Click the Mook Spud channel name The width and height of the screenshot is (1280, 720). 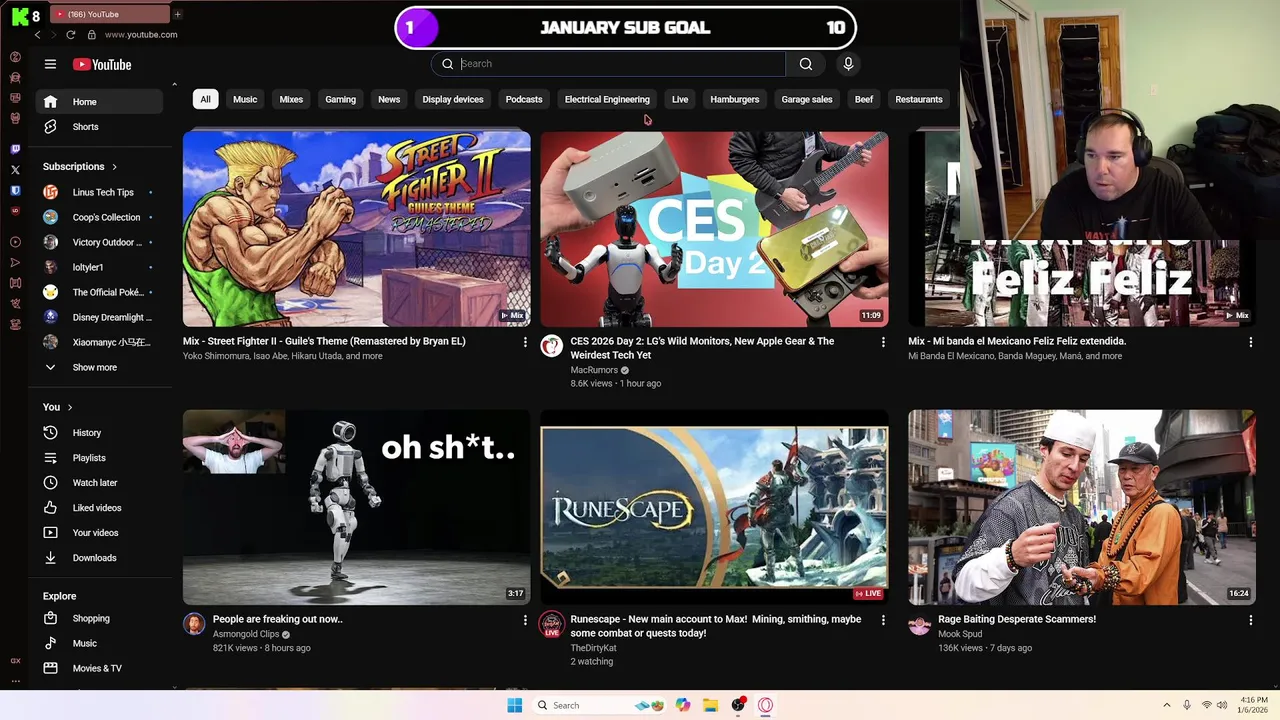pos(960,634)
